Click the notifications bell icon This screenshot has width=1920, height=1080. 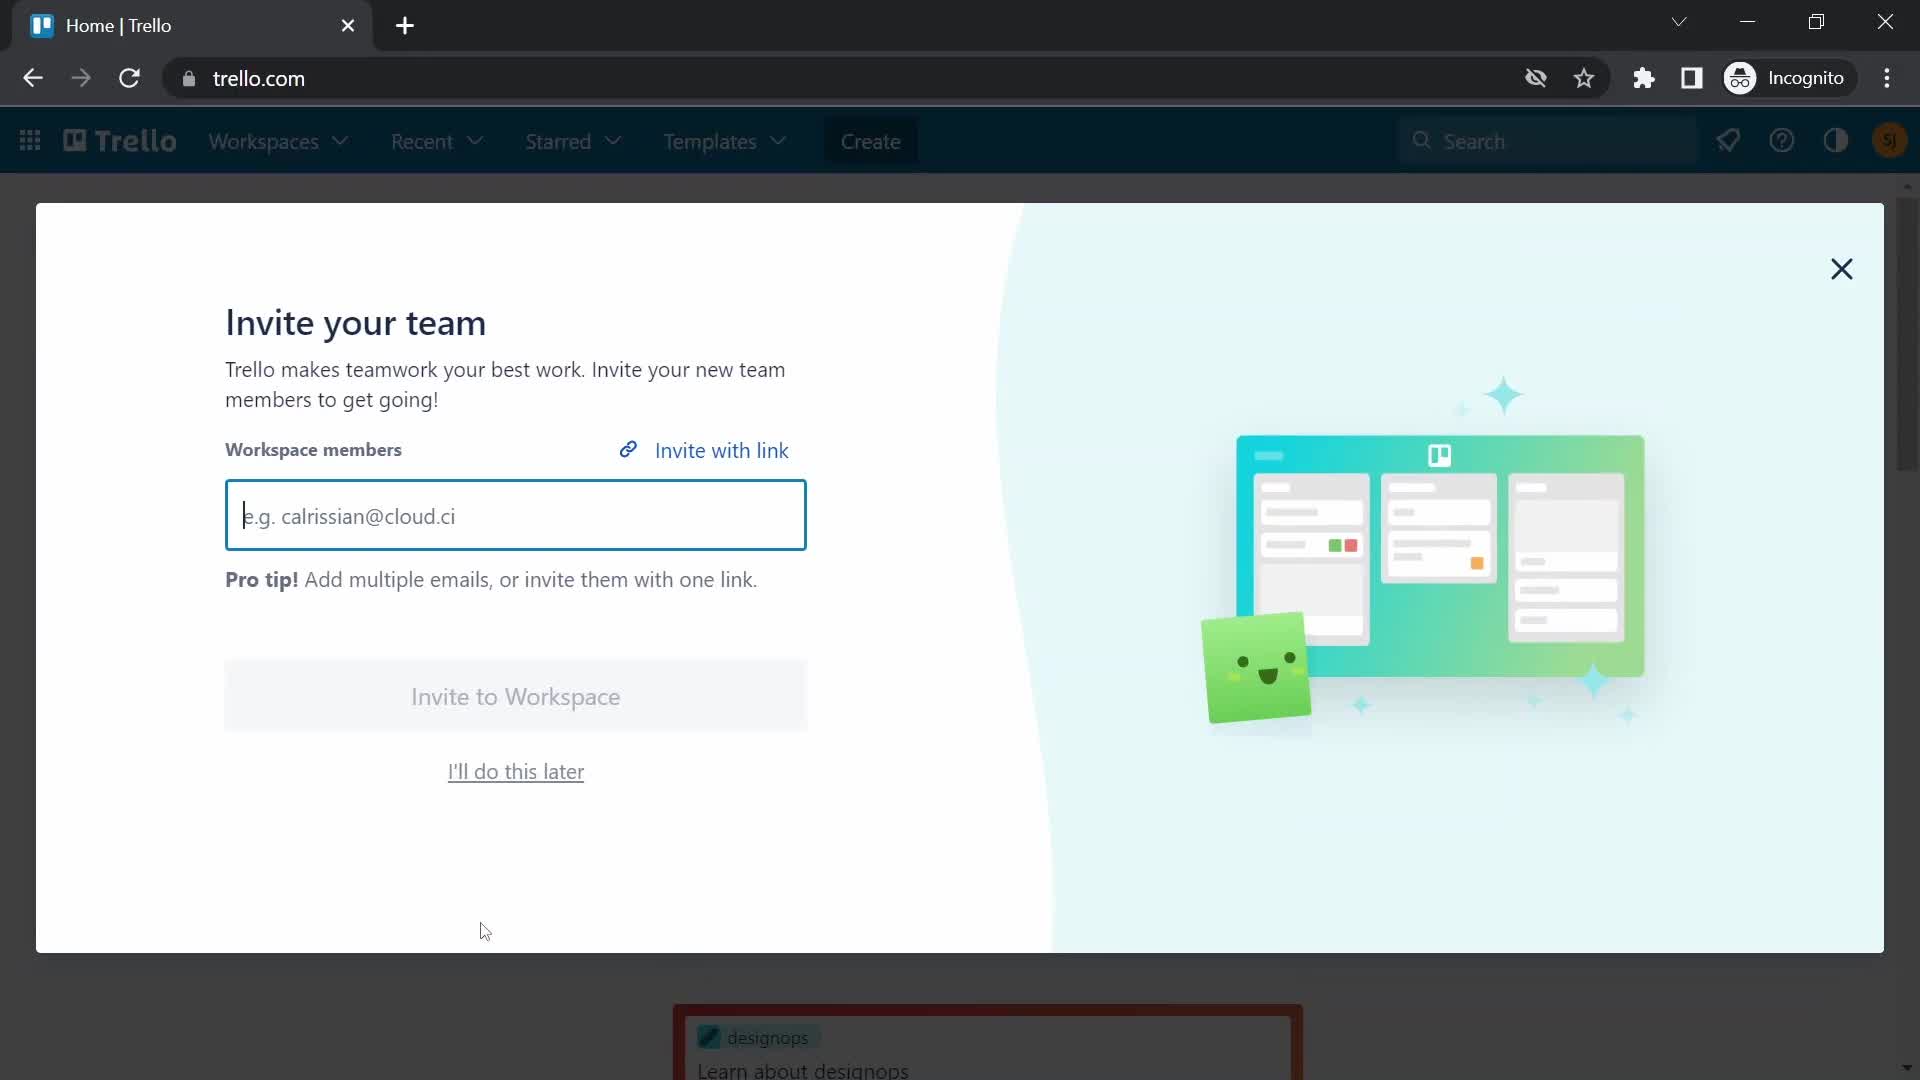pos(1729,141)
